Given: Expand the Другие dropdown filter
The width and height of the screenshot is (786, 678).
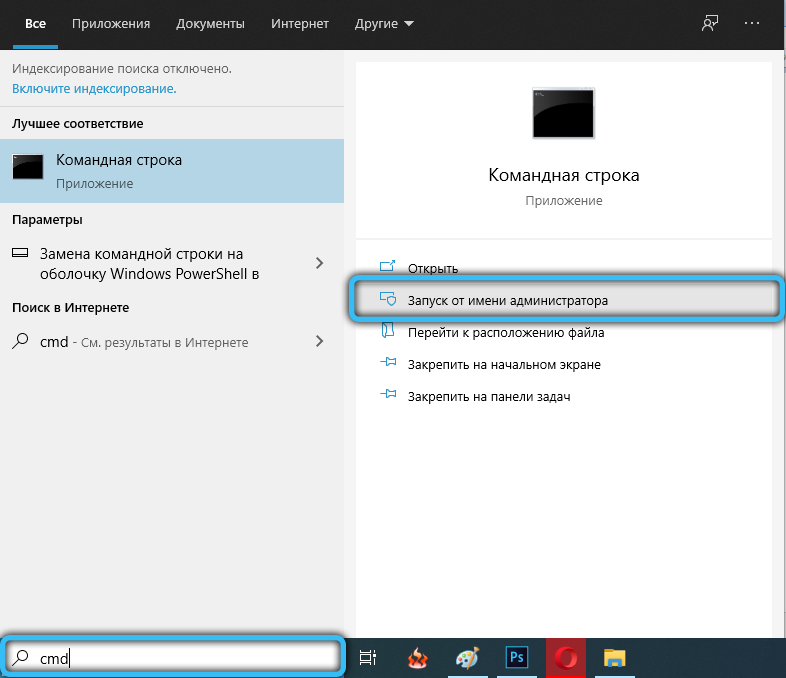Looking at the screenshot, I should [x=384, y=24].
